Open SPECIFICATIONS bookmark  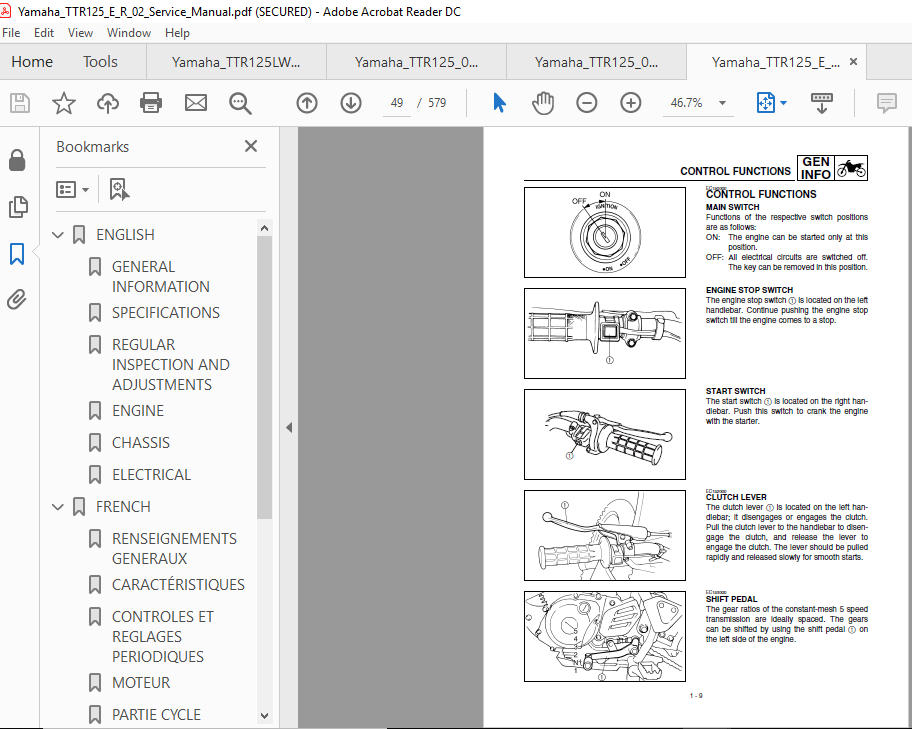pyautogui.click(x=166, y=313)
